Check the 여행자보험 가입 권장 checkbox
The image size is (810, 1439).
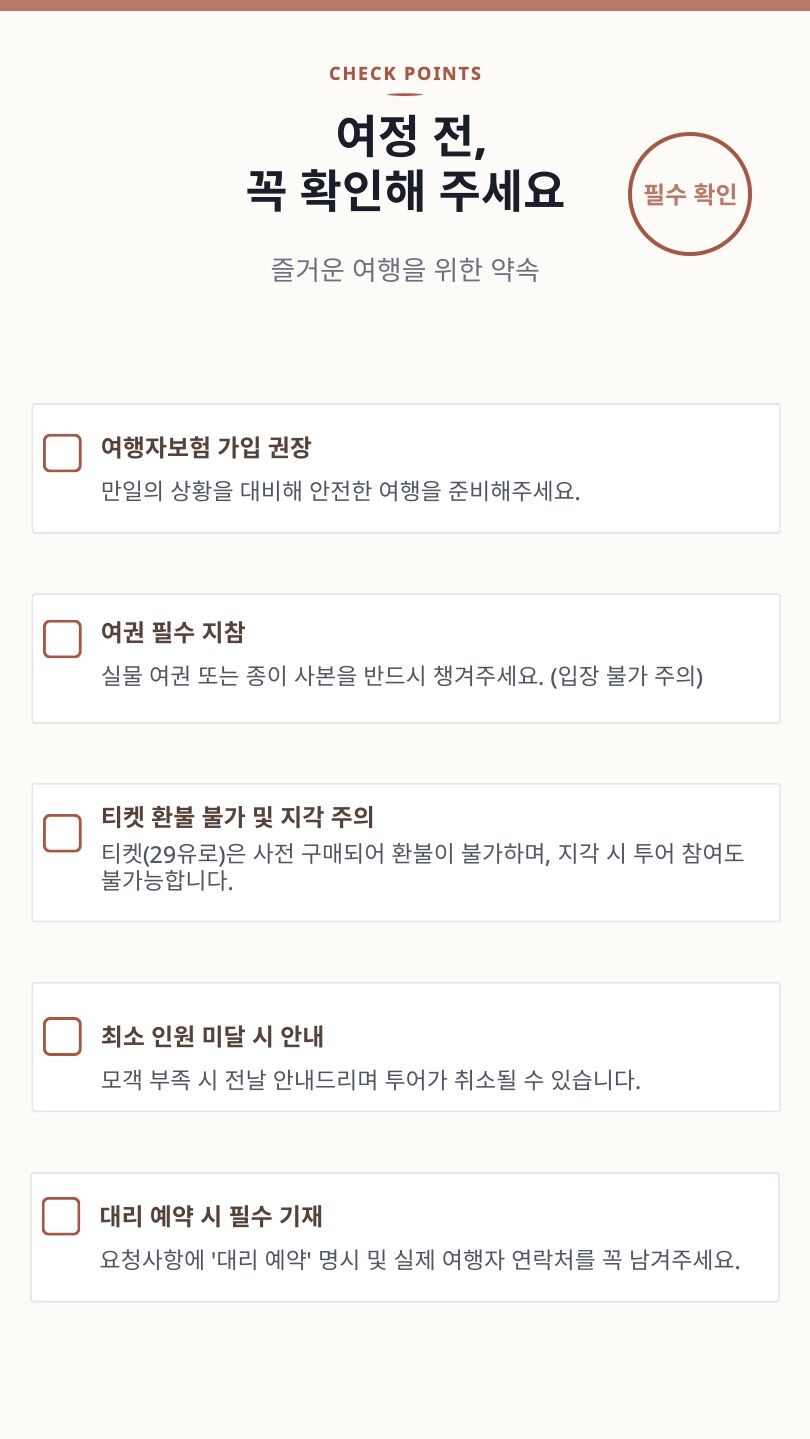pyautogui.click(x=62, y=453)
